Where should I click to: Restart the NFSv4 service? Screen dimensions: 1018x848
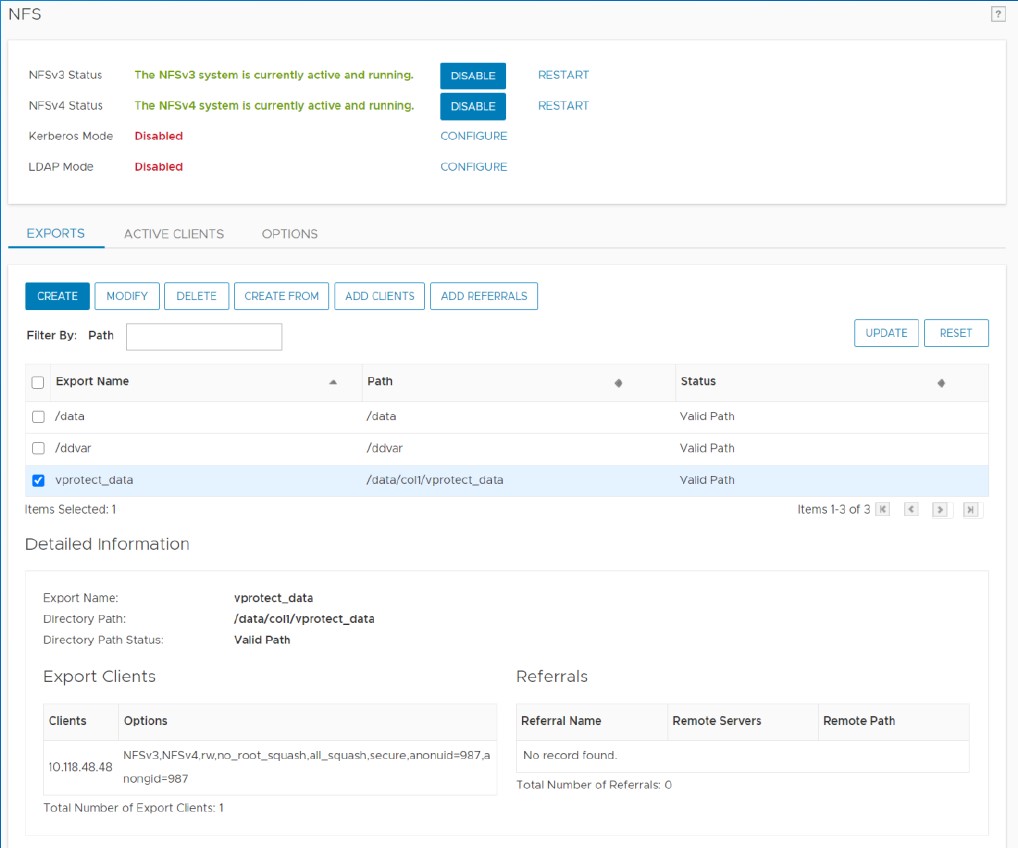pyautogui.click(x=563, y=106)
